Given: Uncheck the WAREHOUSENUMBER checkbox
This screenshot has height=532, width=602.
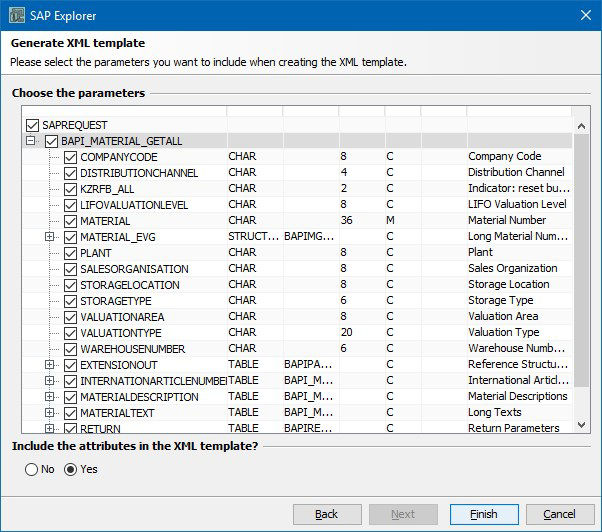Looking at the screenshot, I should (x=70, y=349).
